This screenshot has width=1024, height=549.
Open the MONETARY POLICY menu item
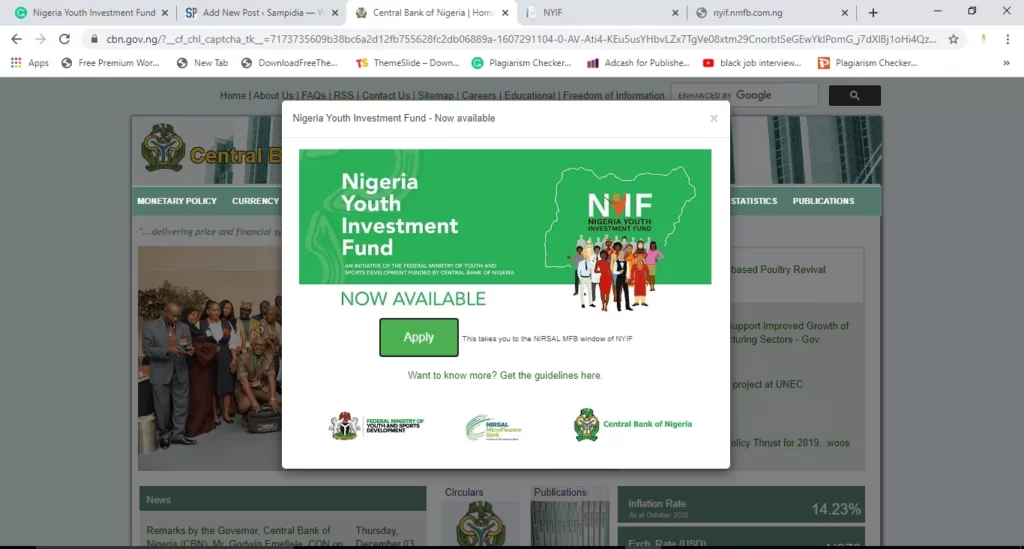click(177, 201)
